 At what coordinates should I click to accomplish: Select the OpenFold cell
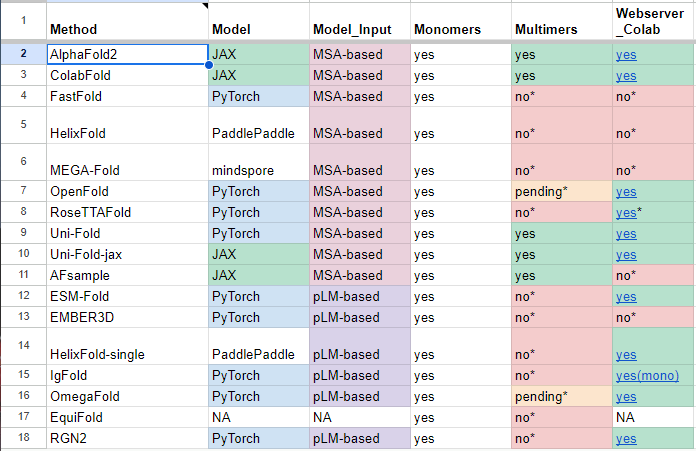pos(127,191)
